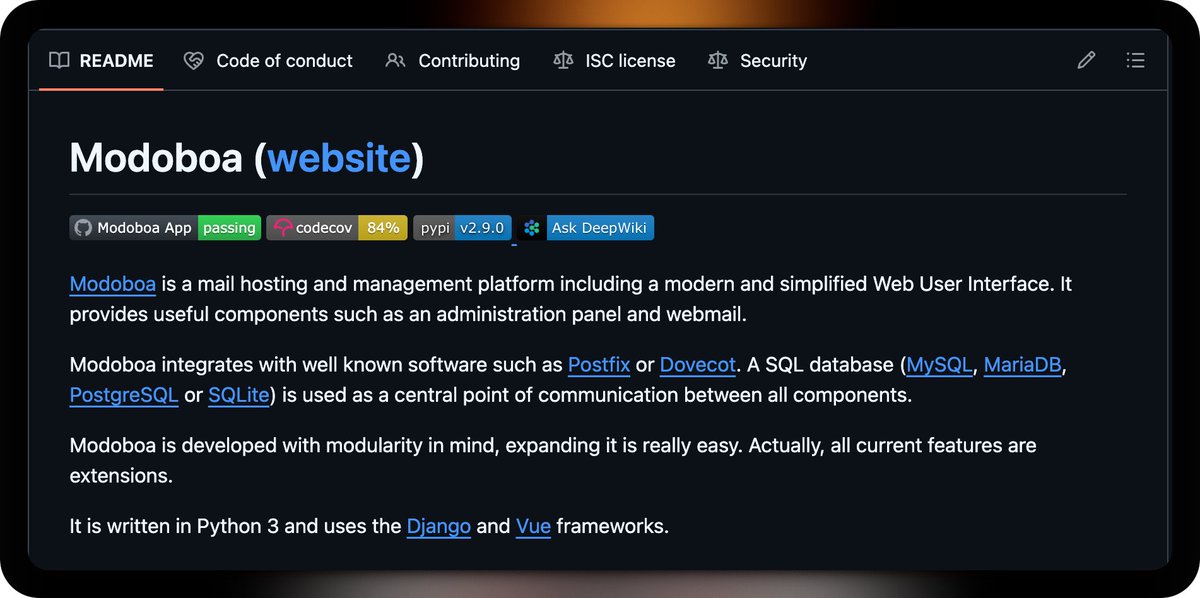
Task: View the ISC license tab
Action: pyautogui.click(x=614, y=61)
